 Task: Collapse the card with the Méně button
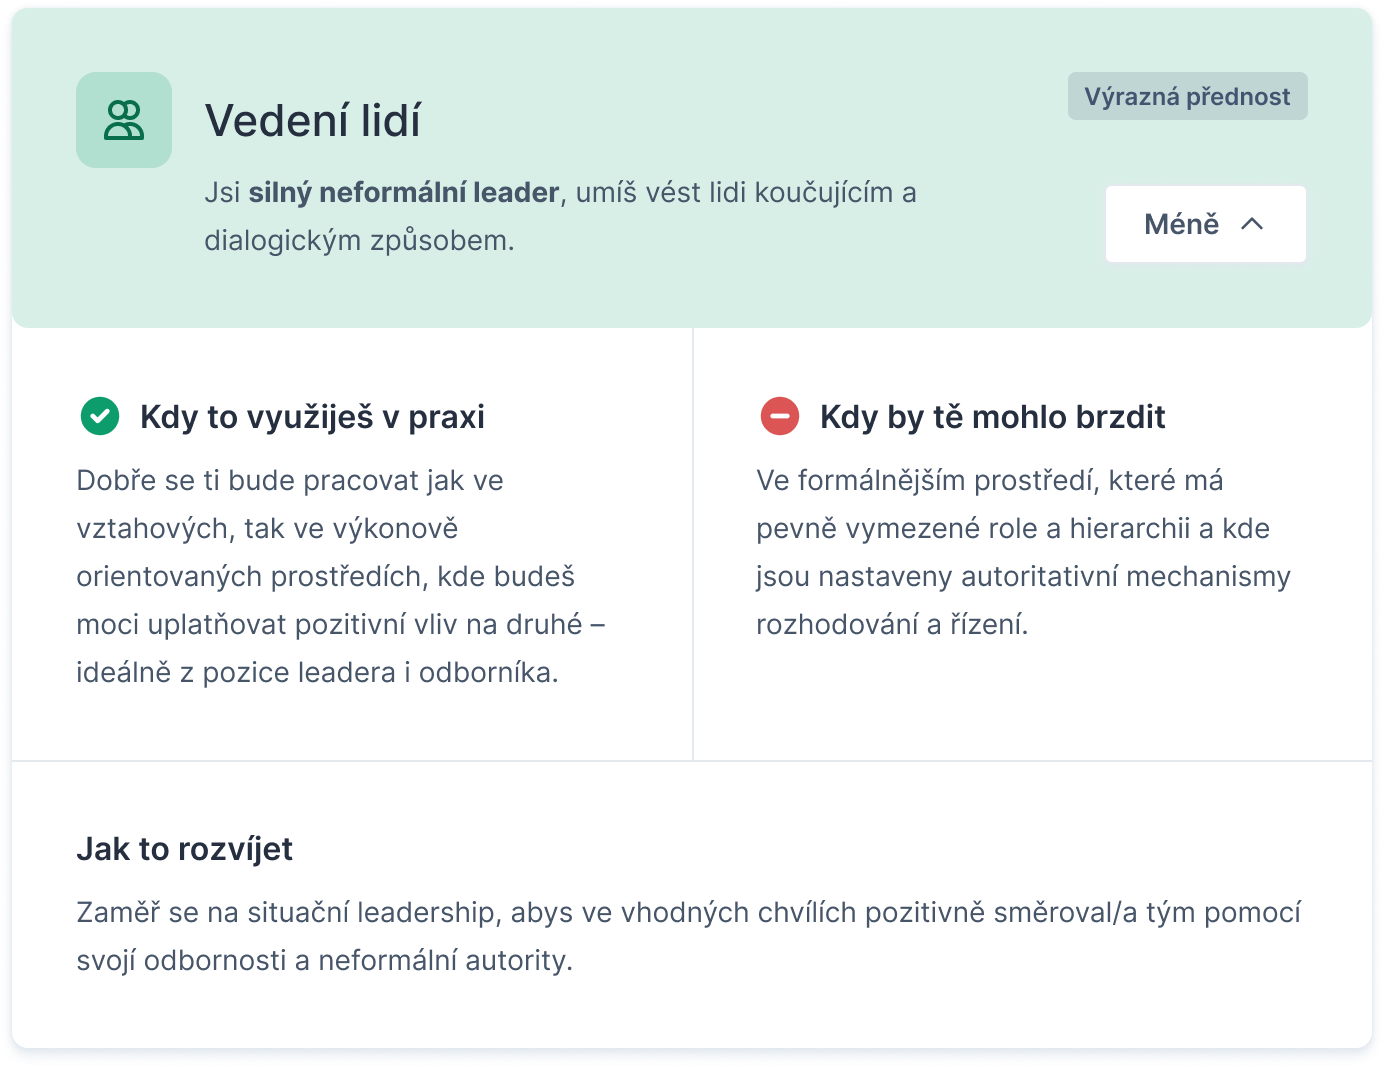click(1205, 224)
